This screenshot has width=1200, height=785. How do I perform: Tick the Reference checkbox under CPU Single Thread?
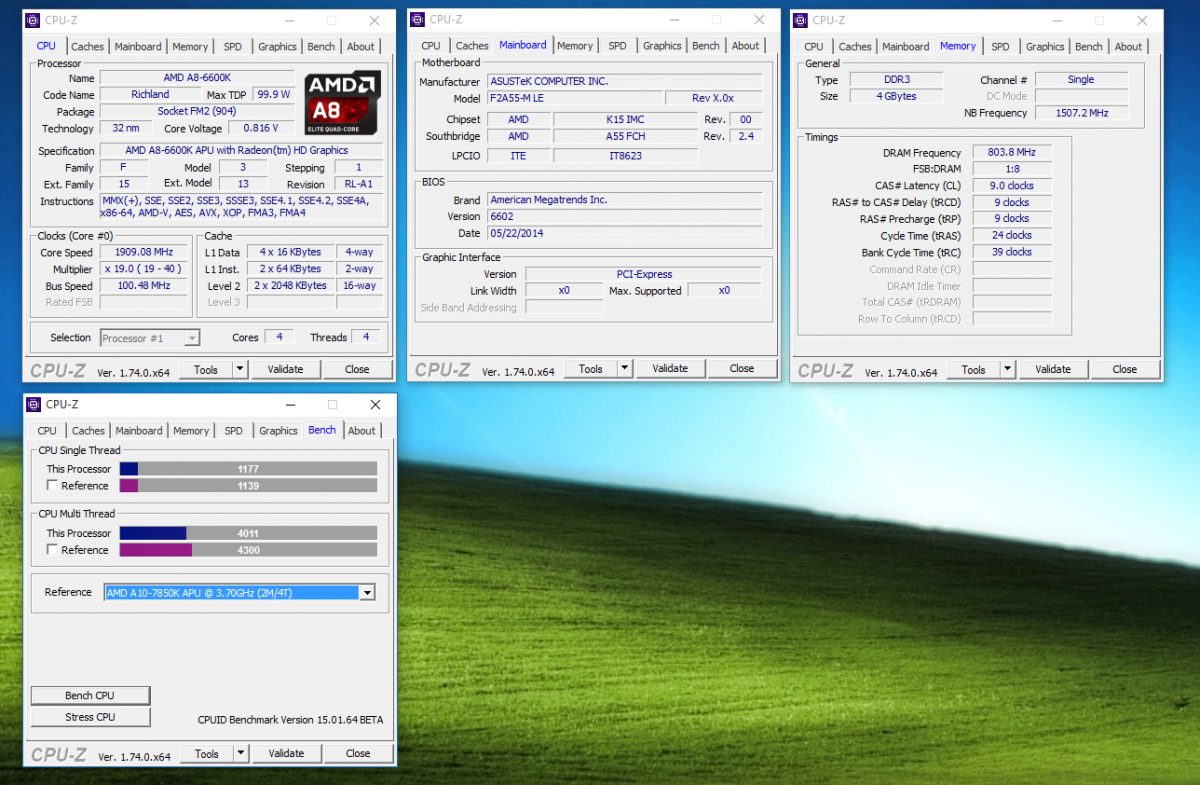52,486
